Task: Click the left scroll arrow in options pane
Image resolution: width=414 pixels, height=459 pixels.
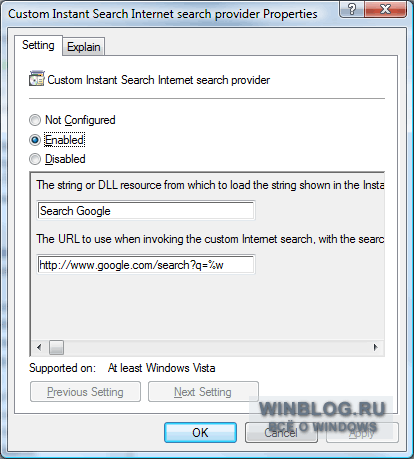Action: point(39,347)
